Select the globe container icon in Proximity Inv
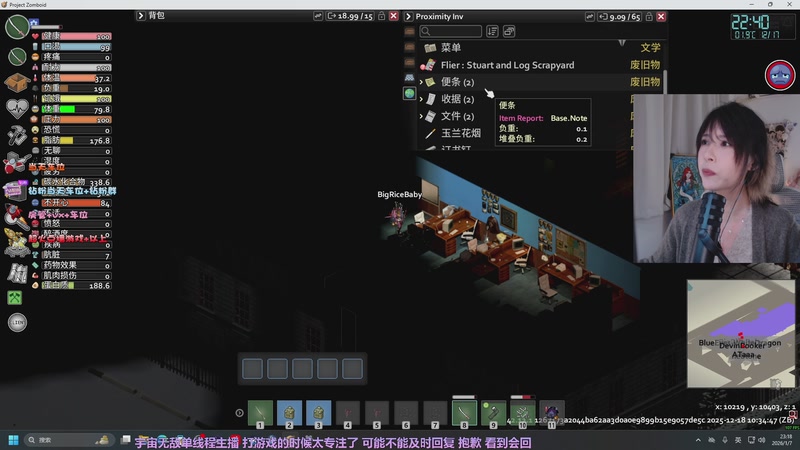 tap(409, 93)
